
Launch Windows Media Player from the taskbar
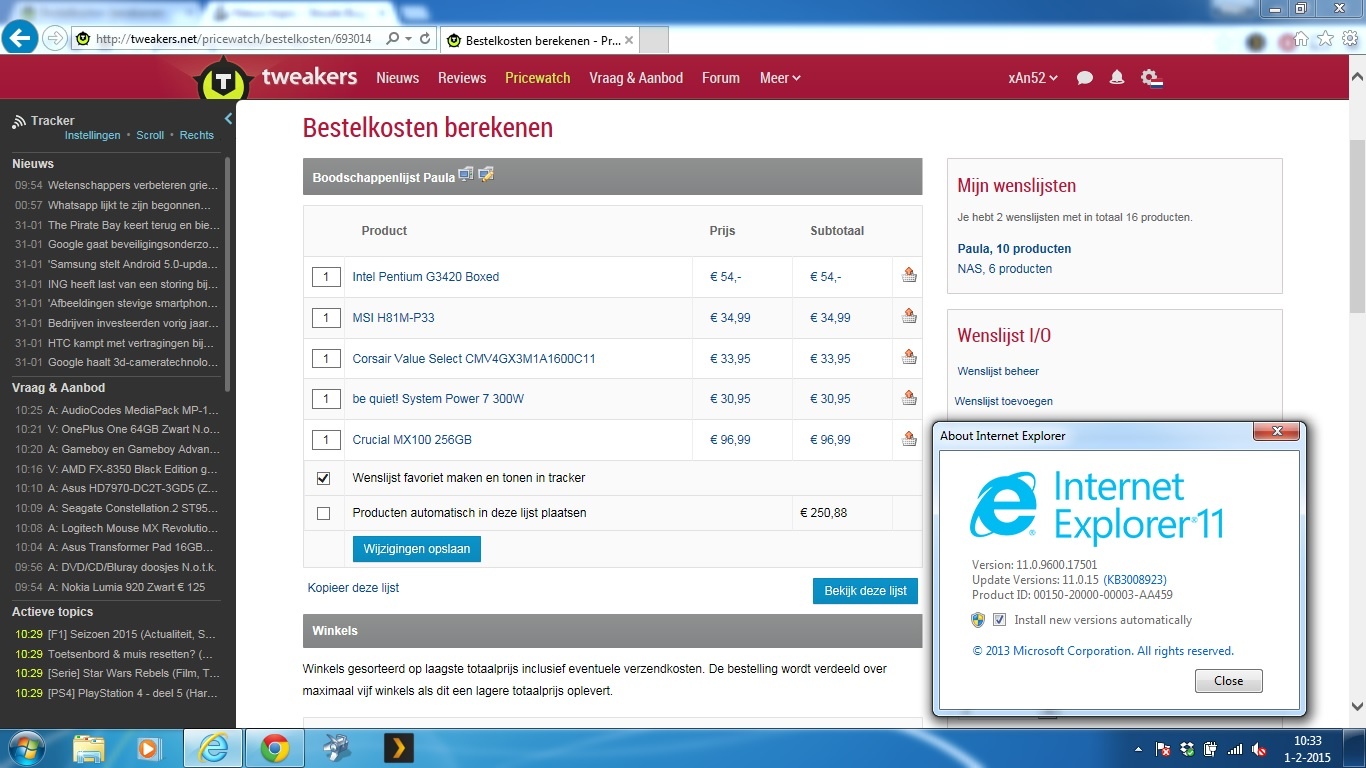(x=149, y=748)
